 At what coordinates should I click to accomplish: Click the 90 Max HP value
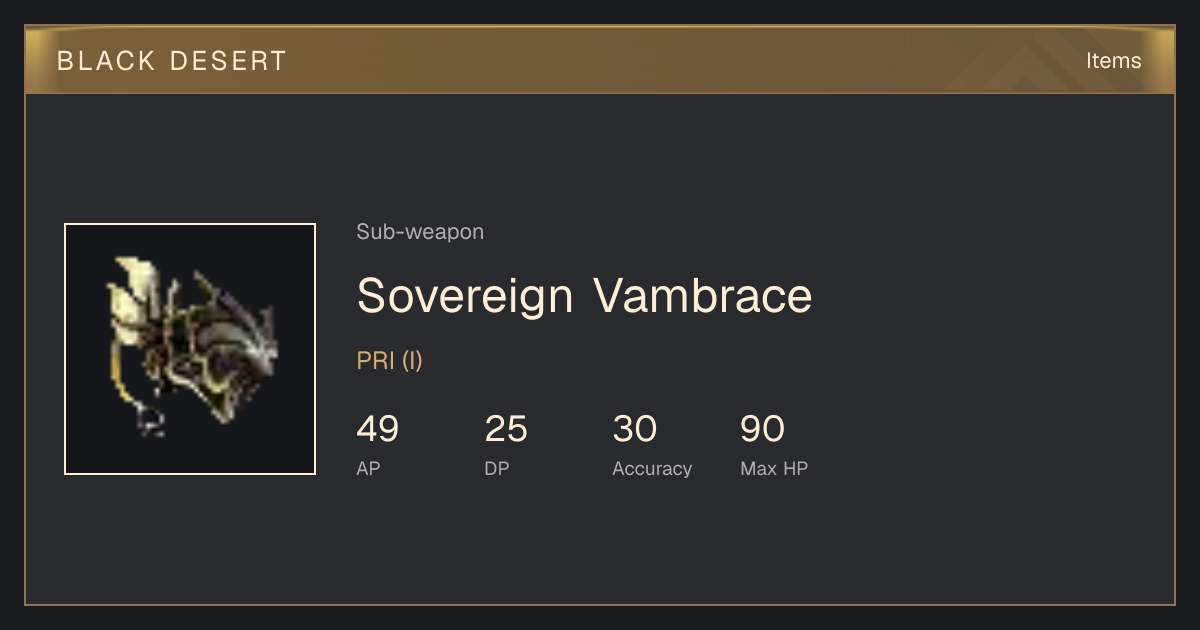click(x=762, y=429)
